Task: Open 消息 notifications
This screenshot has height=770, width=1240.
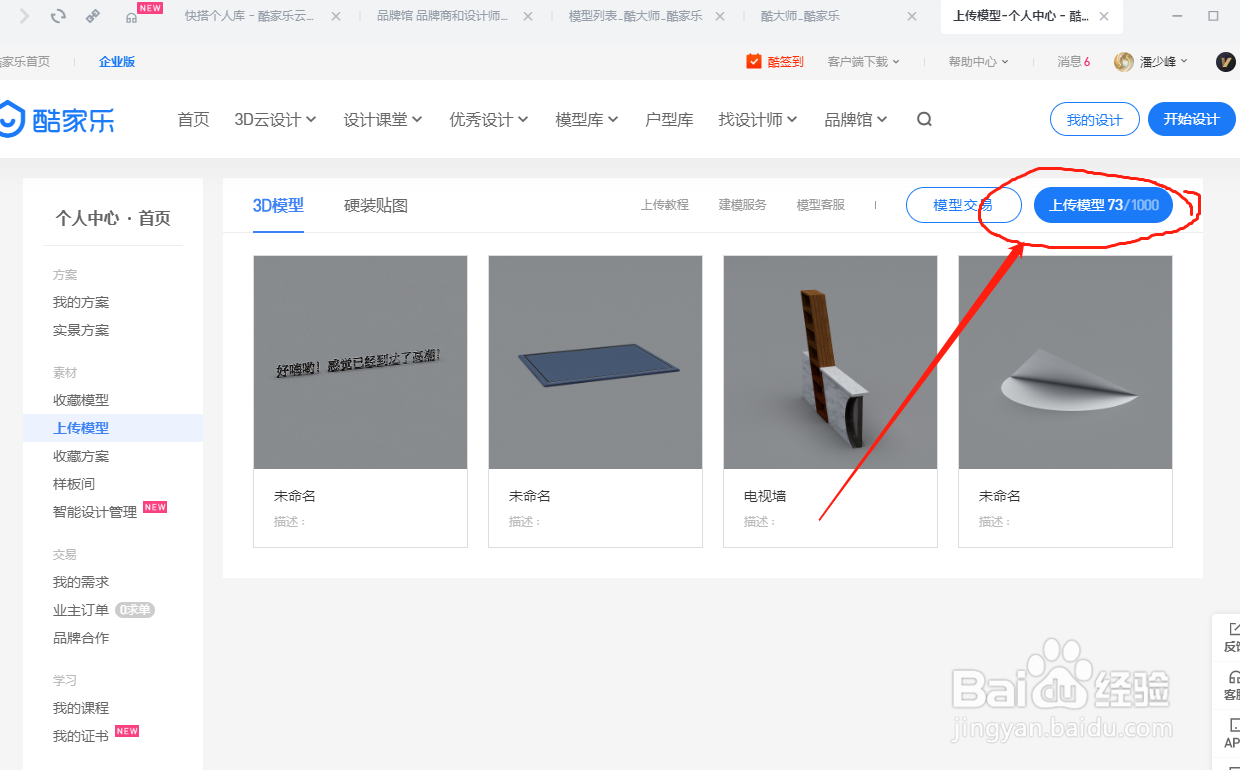Action: 1074,62
